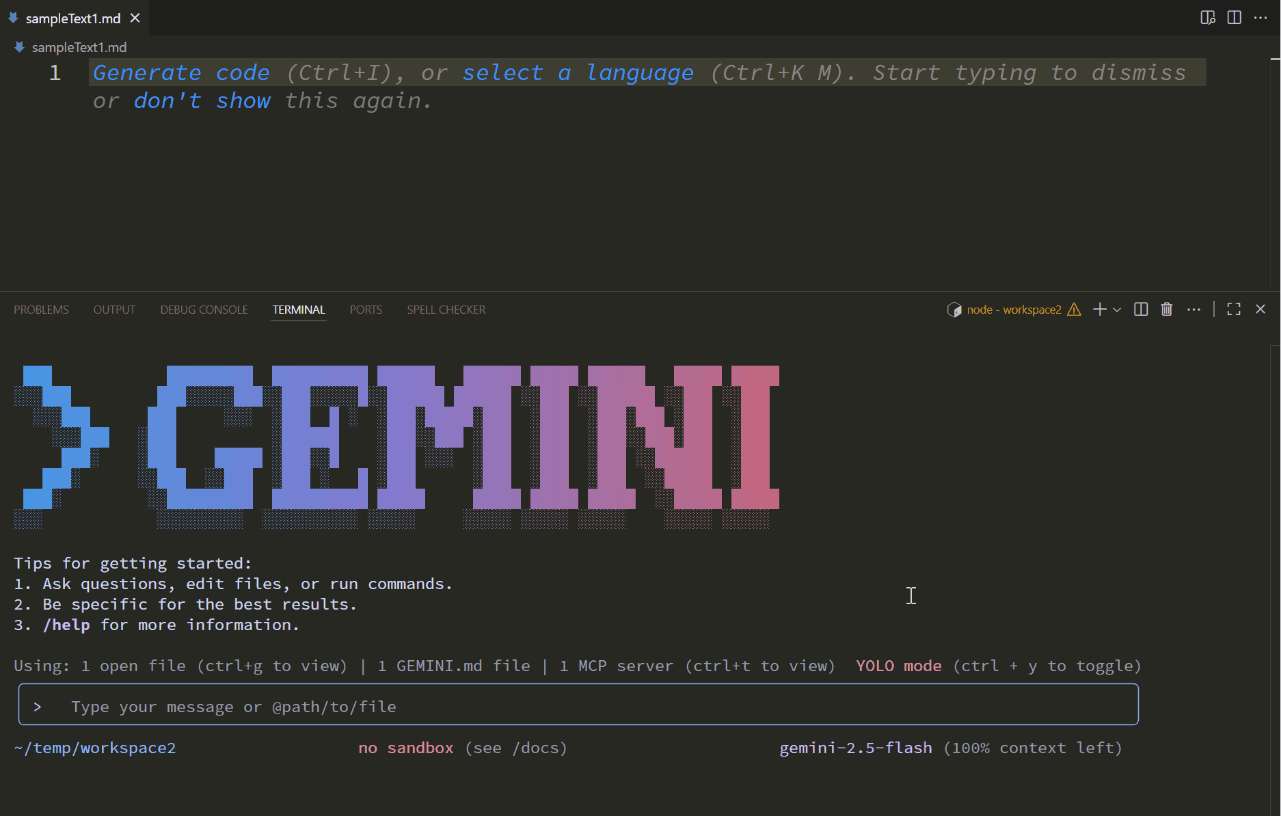Click the gemini-2.5-flash model name
Image resolution: width=1281 pixels, height=816 pixels.
(856, 748)
